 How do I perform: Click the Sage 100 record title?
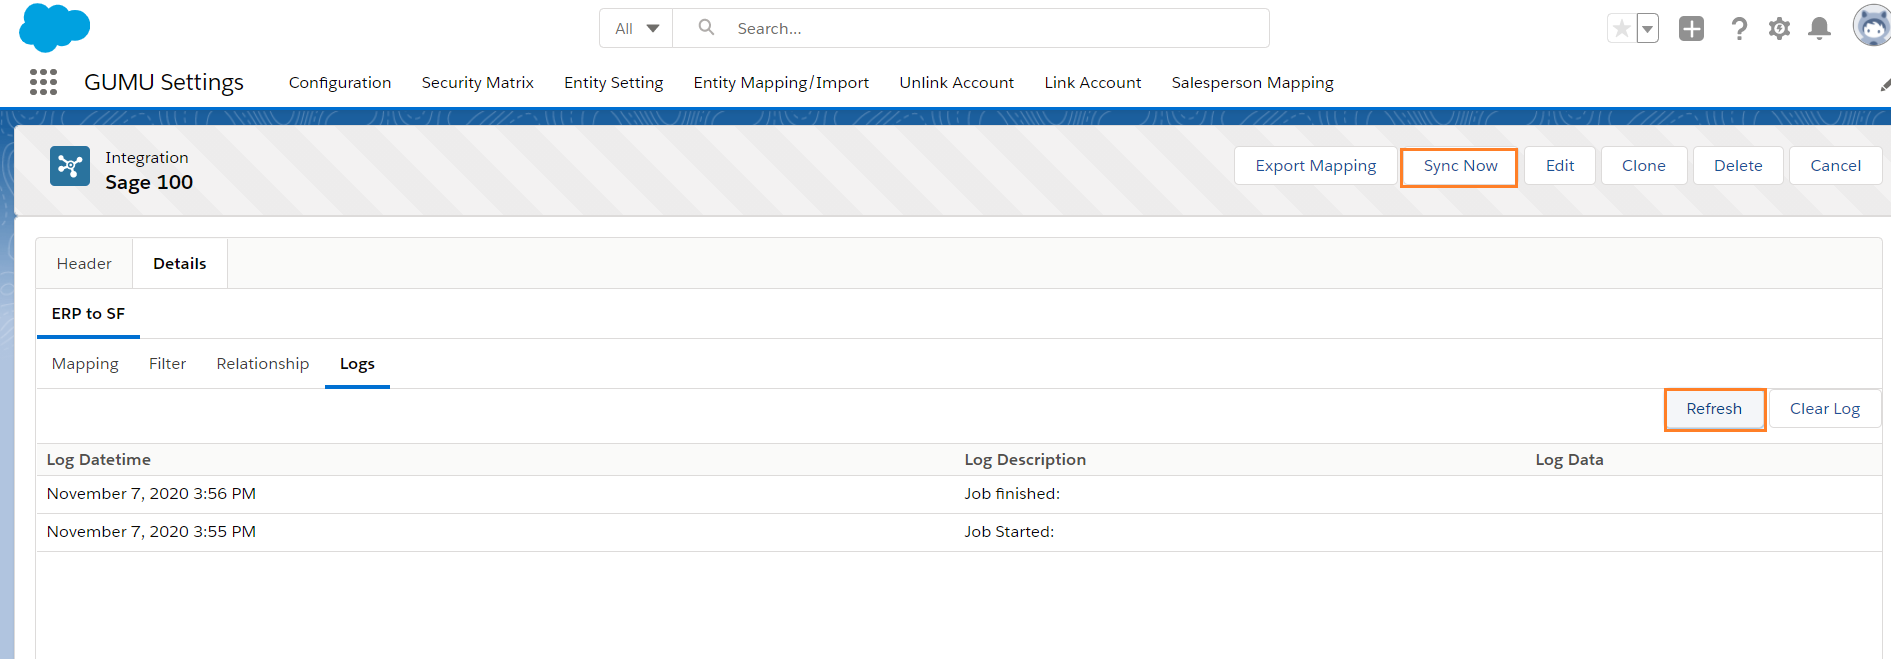[149, 182]
